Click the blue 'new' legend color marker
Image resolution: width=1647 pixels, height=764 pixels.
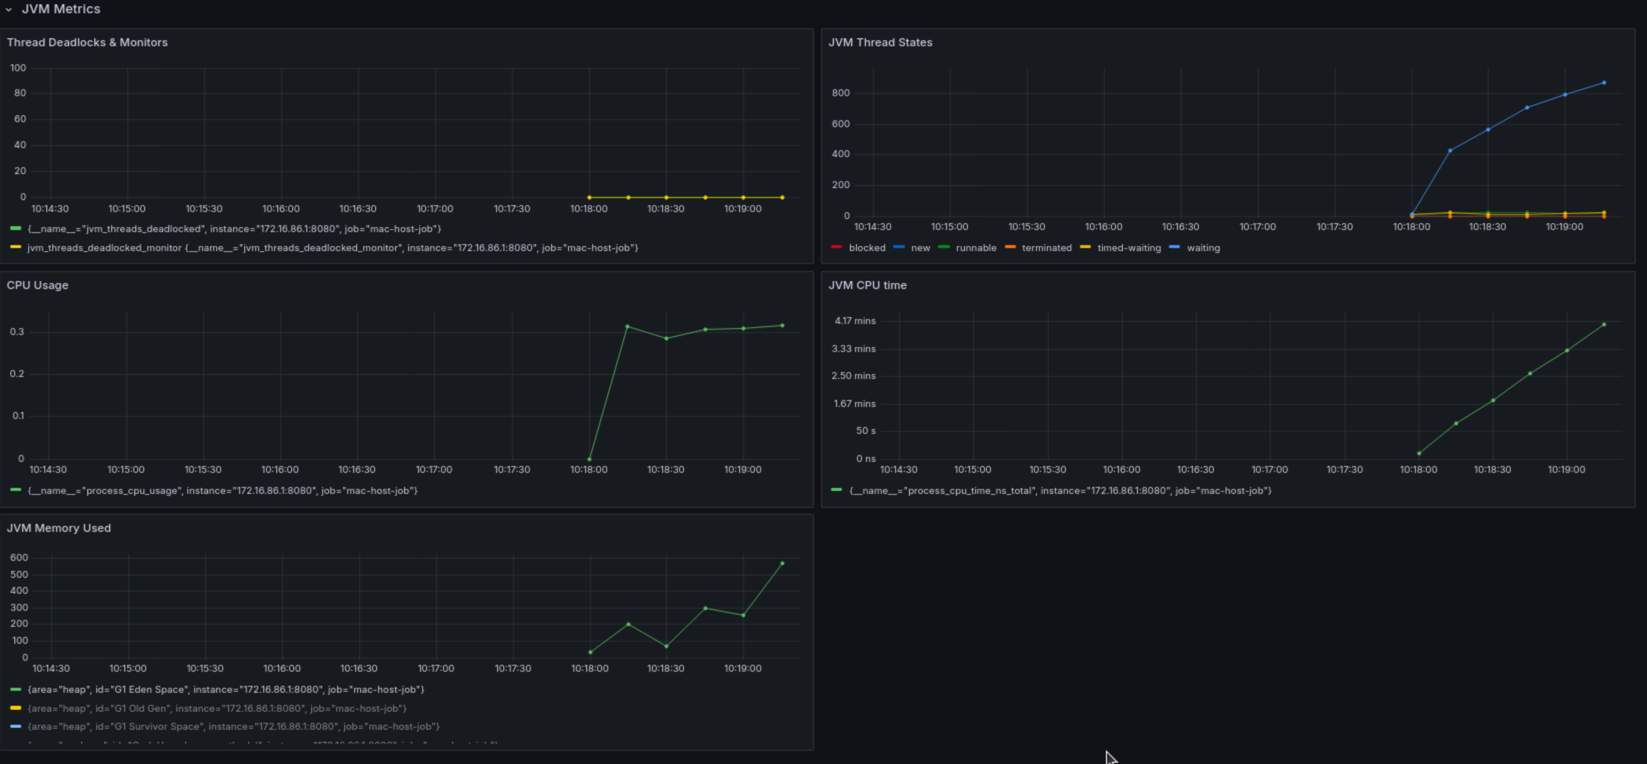899,247
